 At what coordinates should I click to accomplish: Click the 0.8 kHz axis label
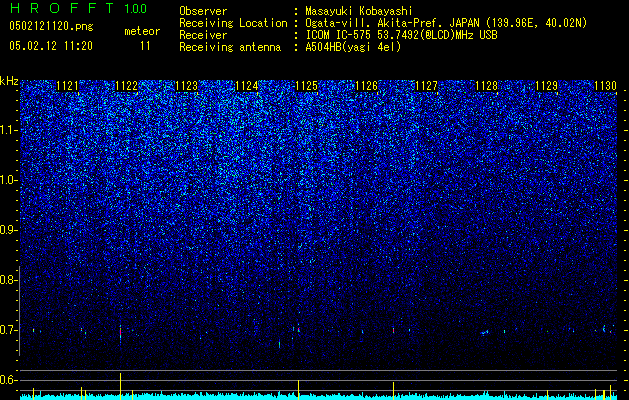coord(8,280)
